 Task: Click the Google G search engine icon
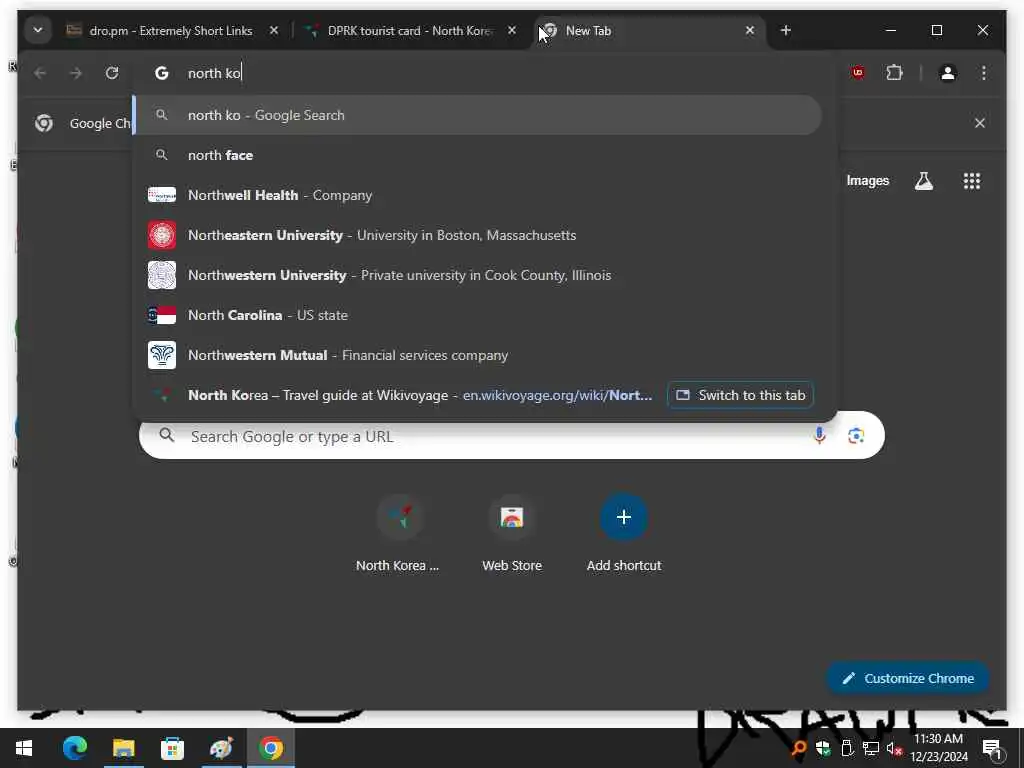click(x=161, y=73)
